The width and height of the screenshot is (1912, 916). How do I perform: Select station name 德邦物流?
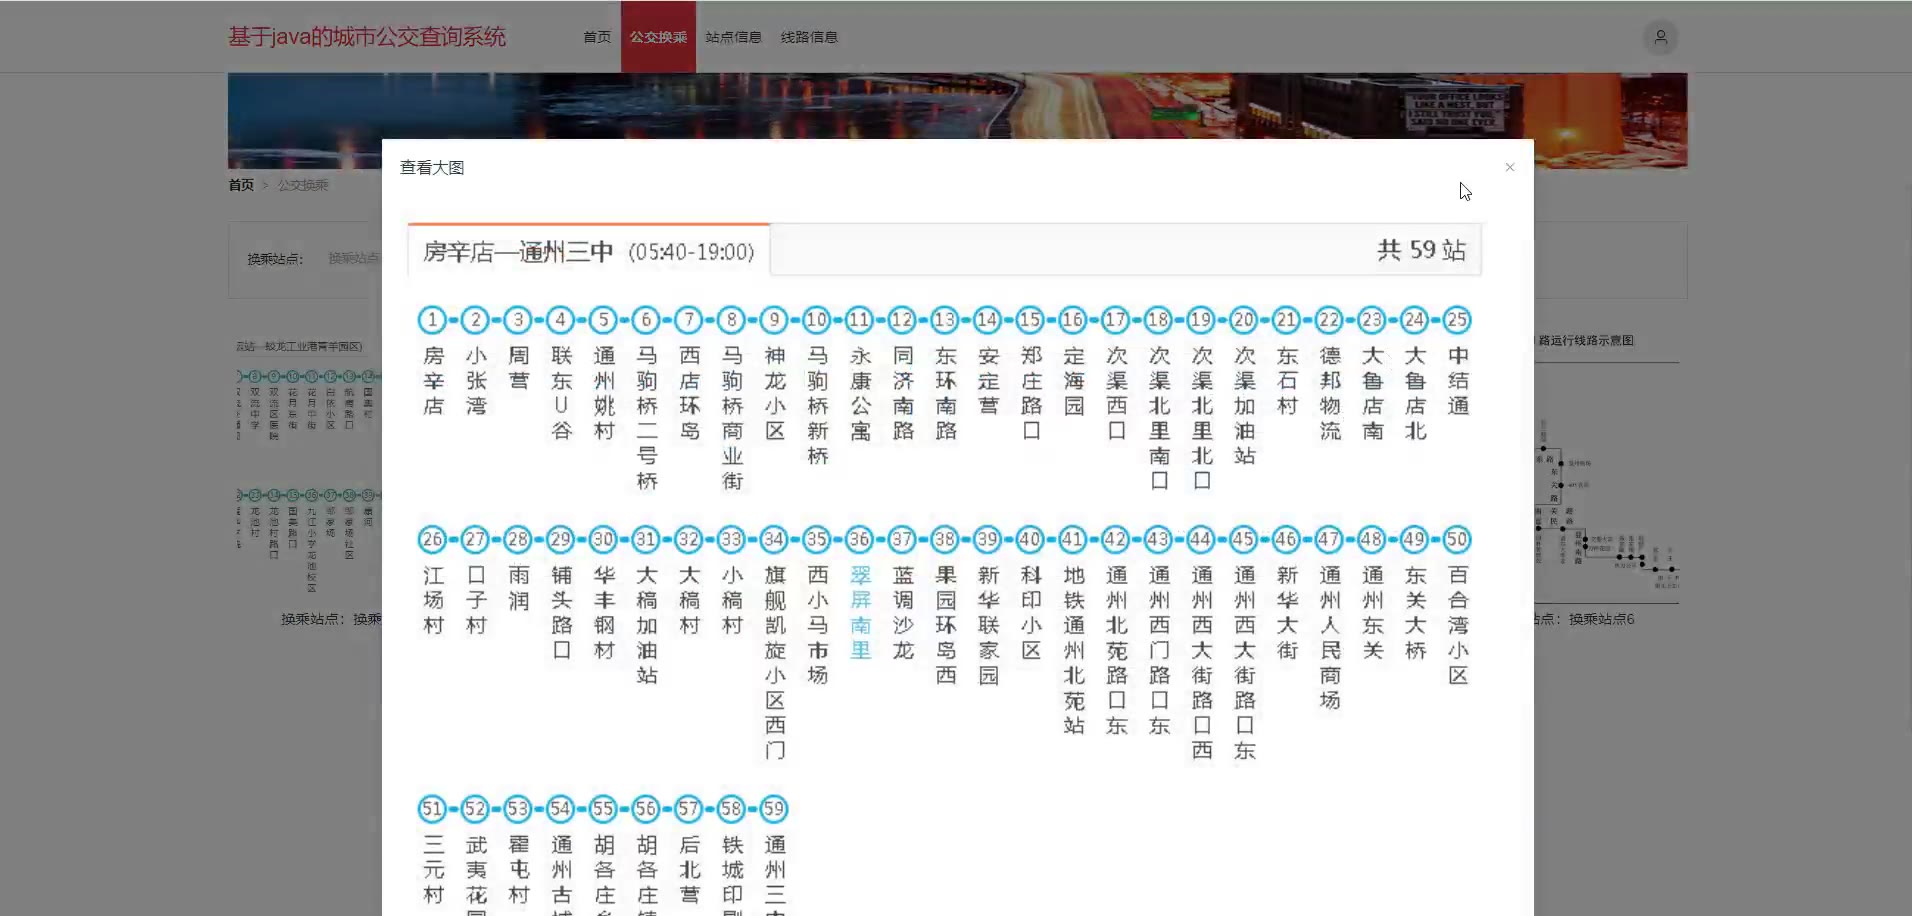1329,393
